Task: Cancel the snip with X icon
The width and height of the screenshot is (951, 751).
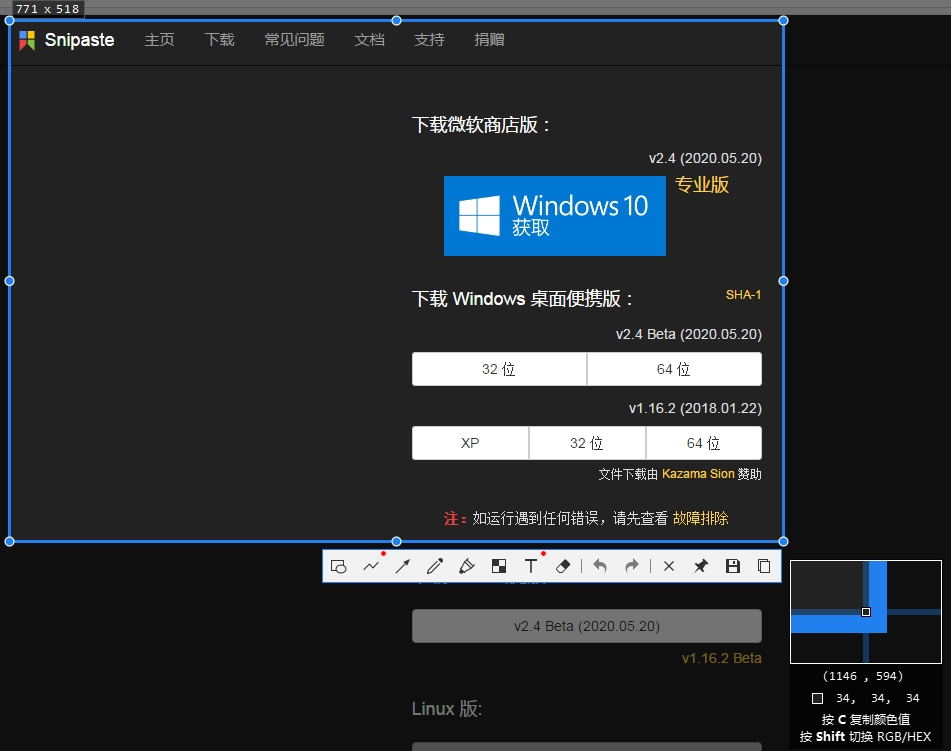Action: [x=669, y=566]
